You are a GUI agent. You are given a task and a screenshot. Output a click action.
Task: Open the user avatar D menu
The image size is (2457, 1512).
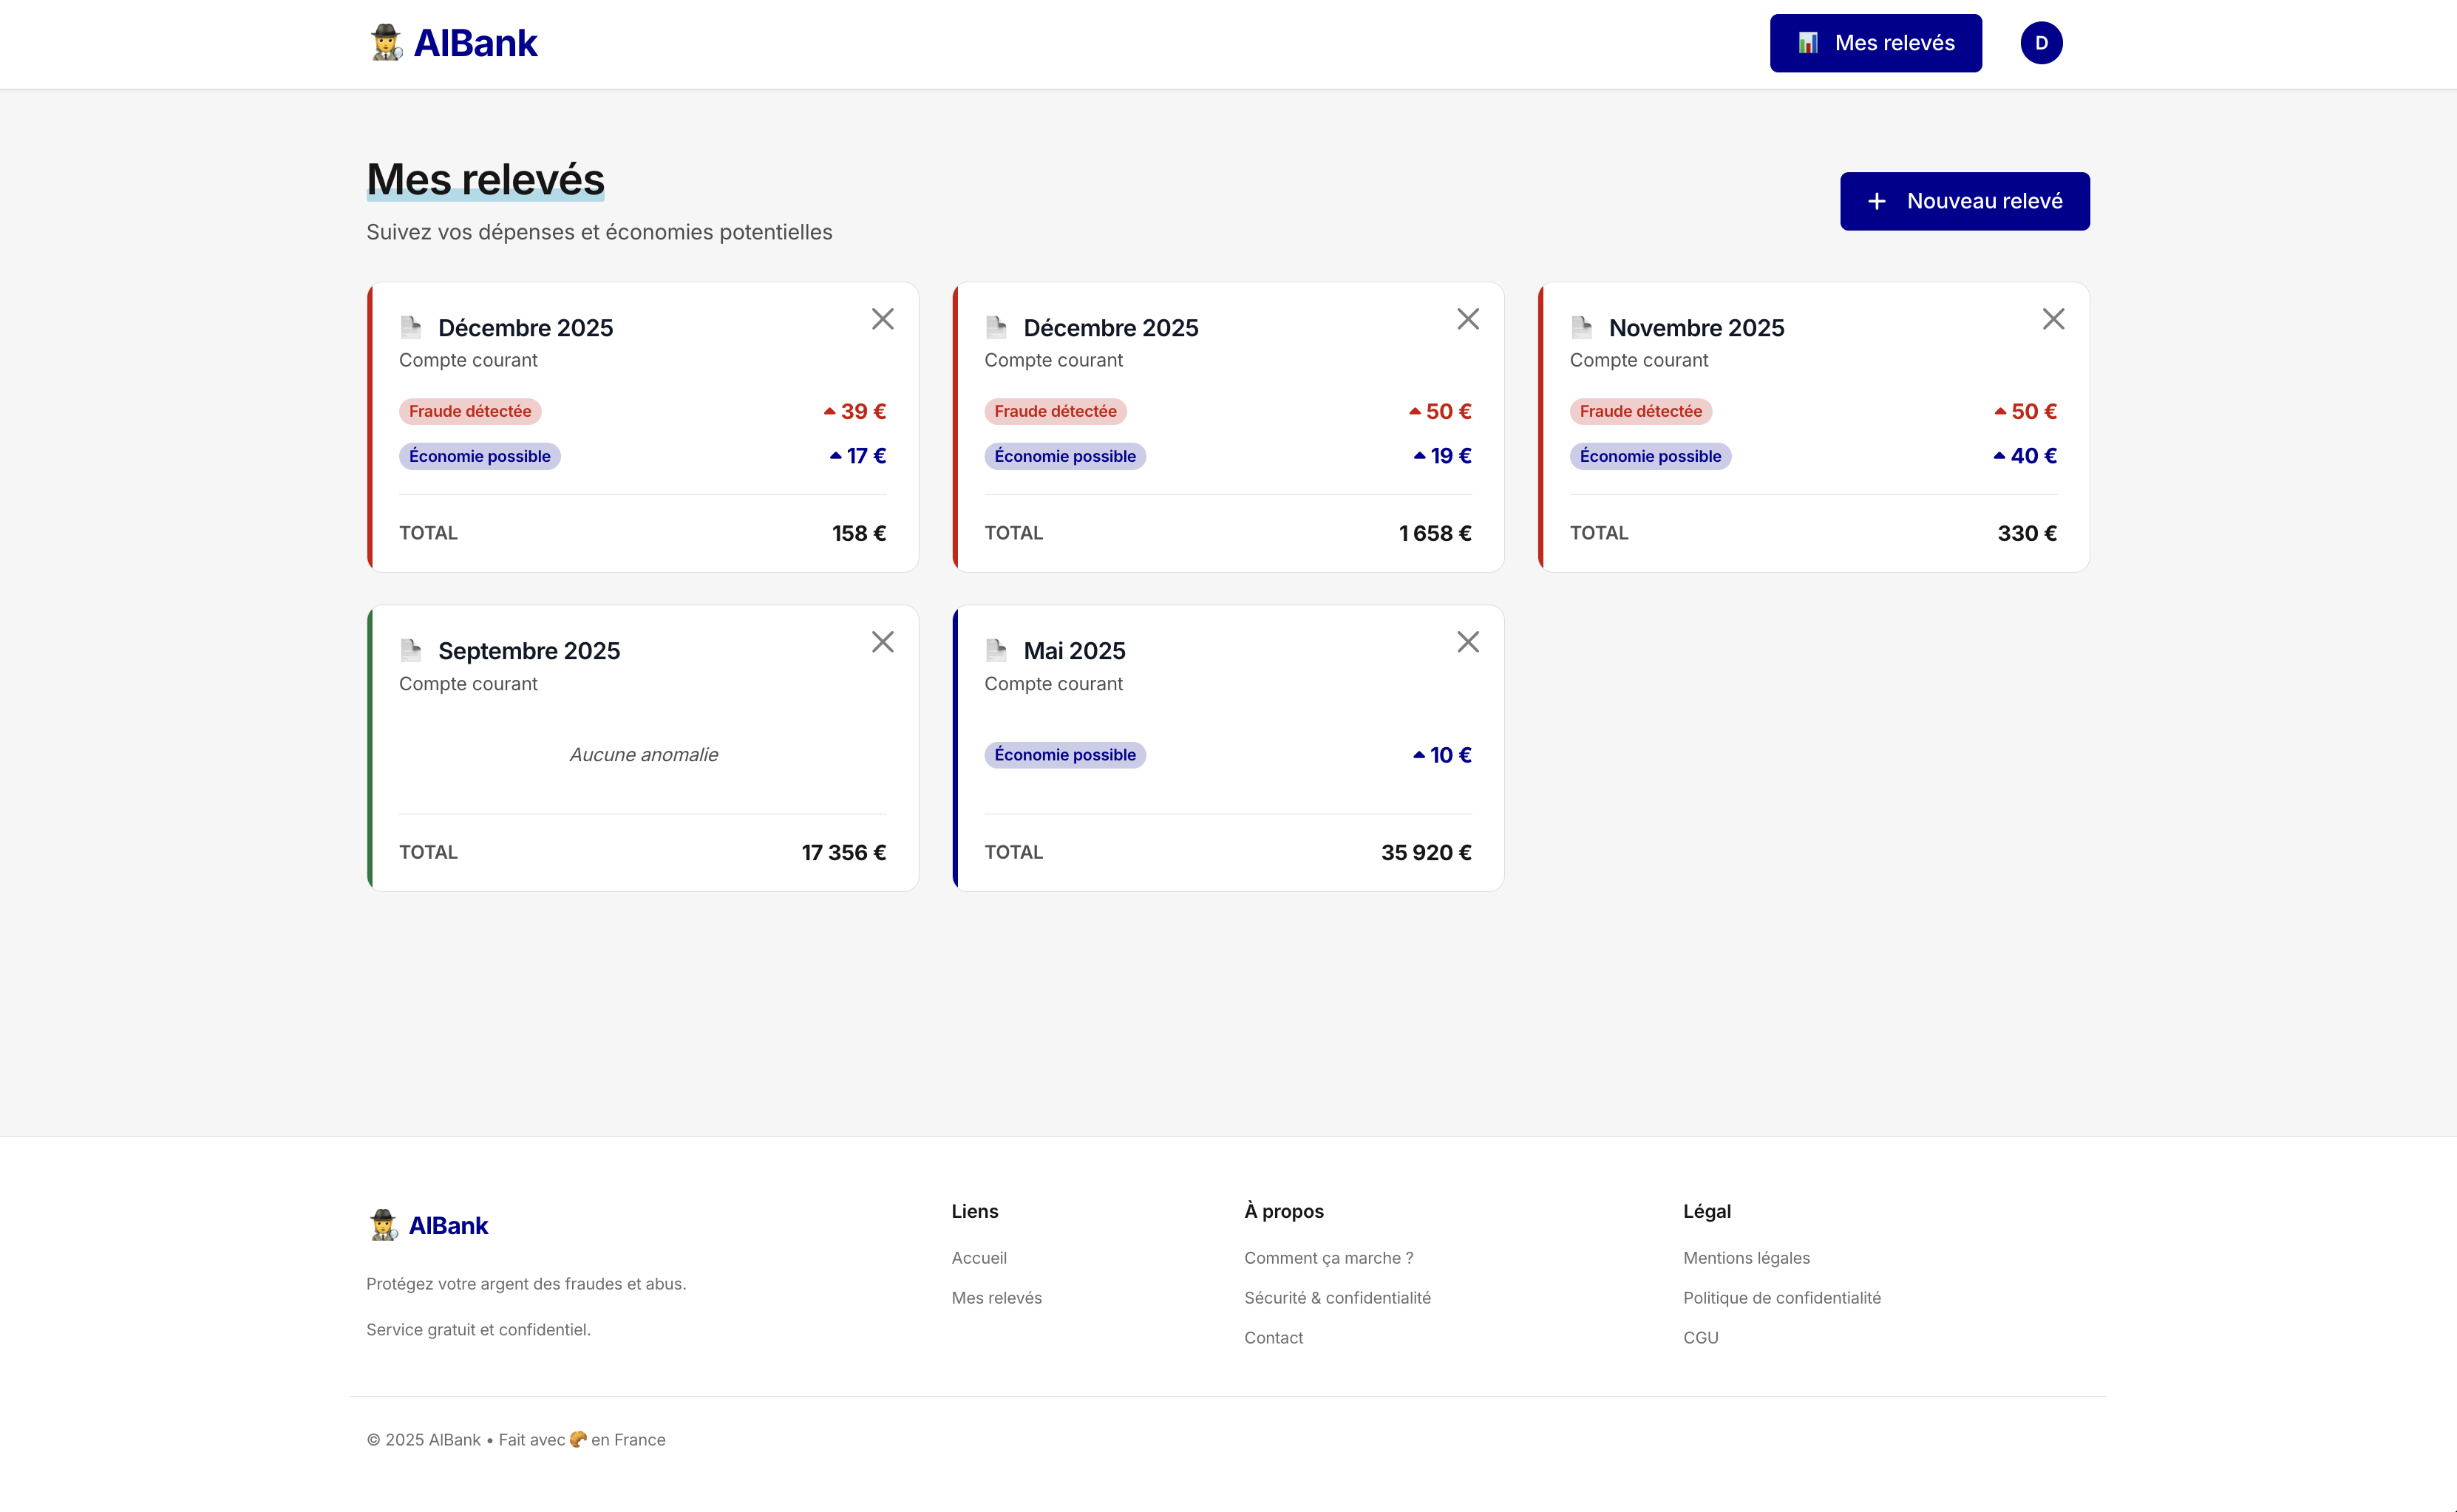tap(2040, 43)
